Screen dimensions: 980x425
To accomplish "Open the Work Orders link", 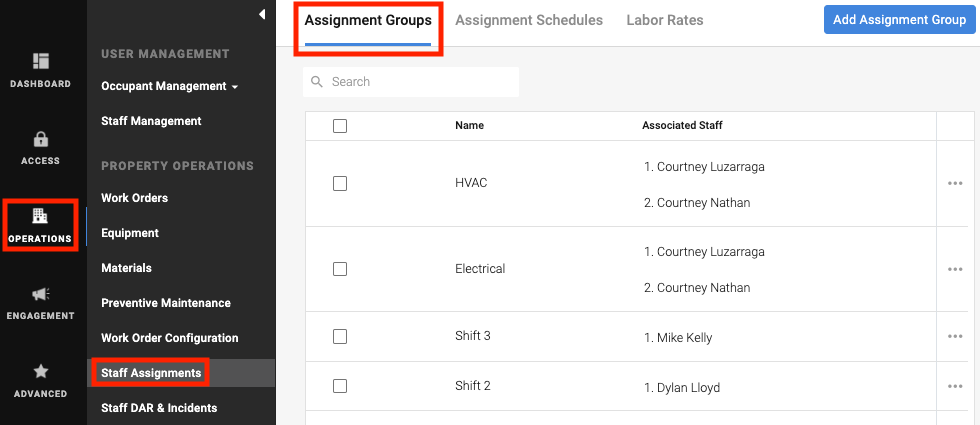I will click(134, 198).
